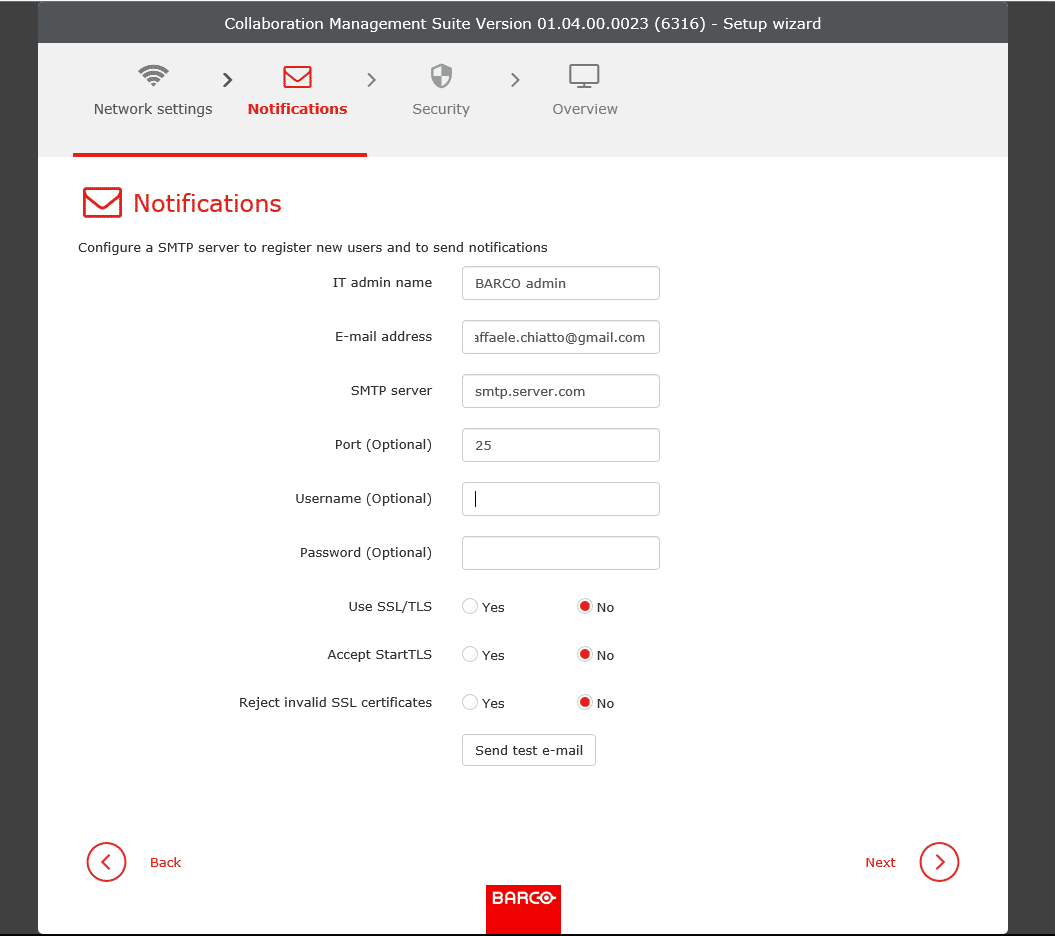Click the Setup wizard title bar text
Screen dimensions: 1055x936
(x=522, y=24)
